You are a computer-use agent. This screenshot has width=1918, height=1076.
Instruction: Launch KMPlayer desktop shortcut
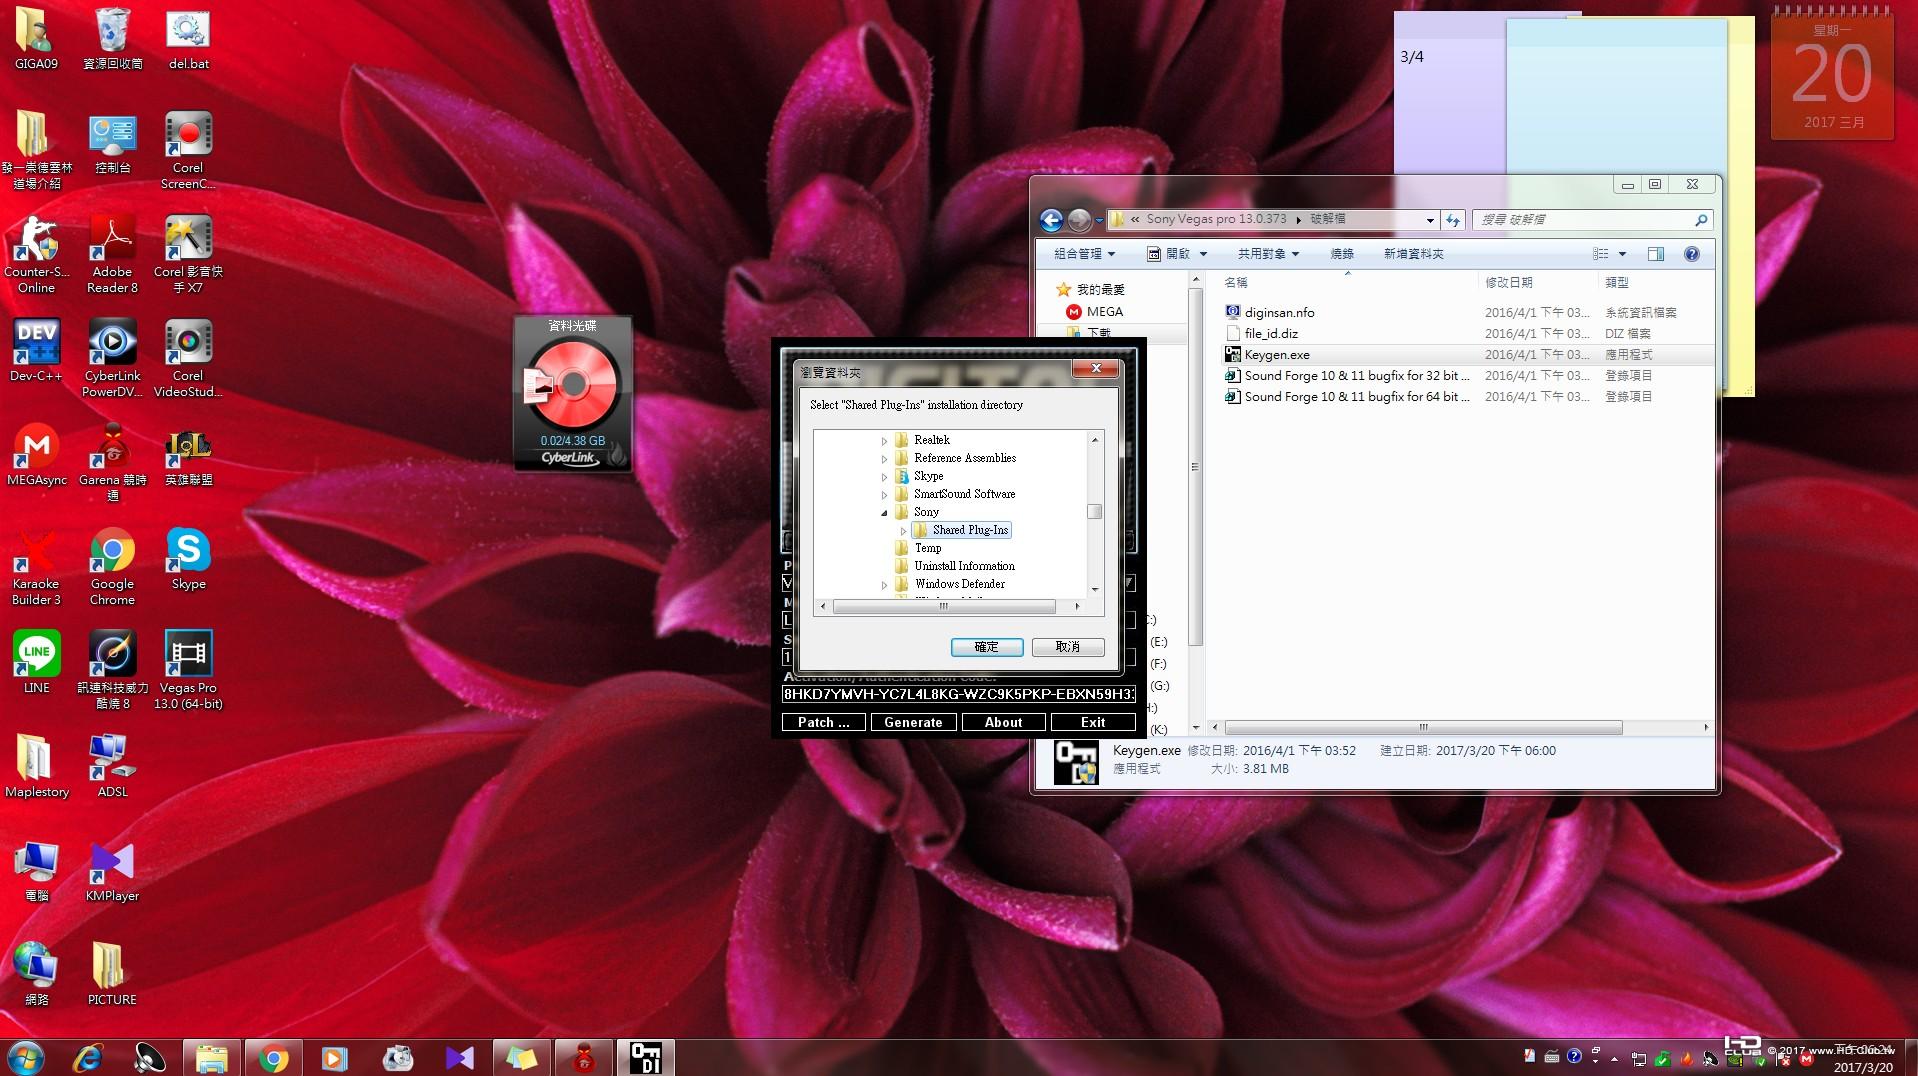(112, 871)
